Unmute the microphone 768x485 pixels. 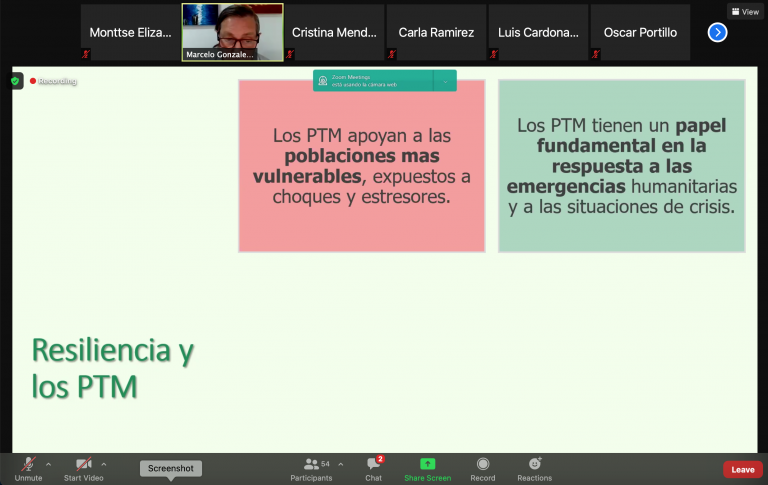pos(28,465)
